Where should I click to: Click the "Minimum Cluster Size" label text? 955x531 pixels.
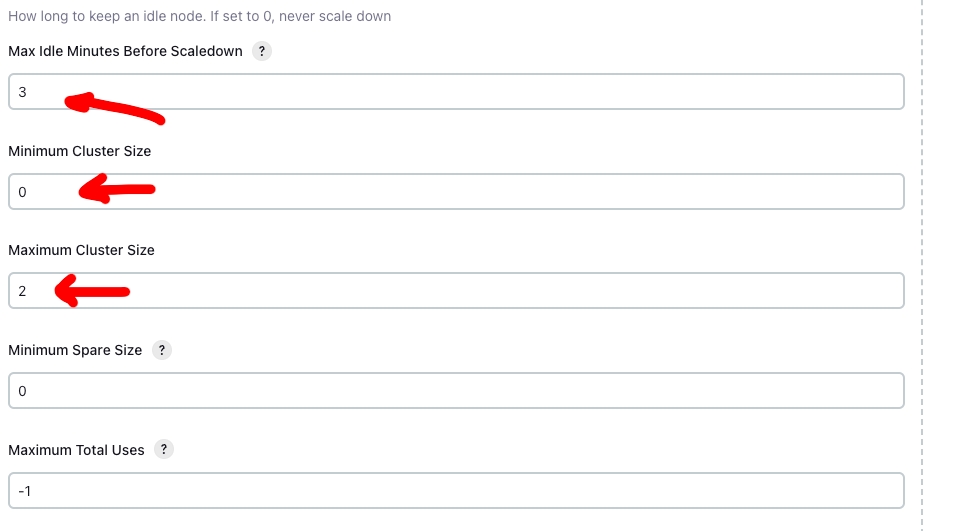[x=80, y=151]
